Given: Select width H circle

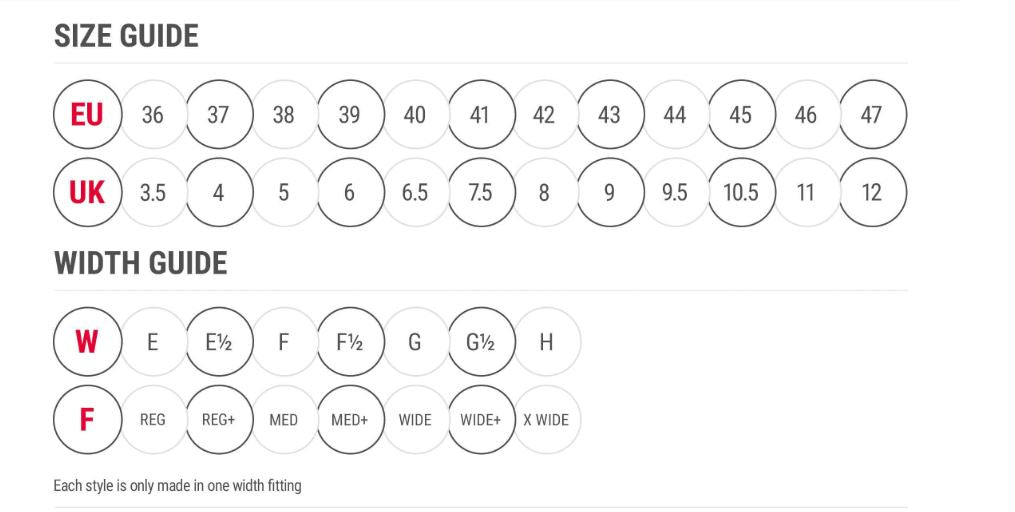Looking at the screenshot, I should click(x=546, y=342).
